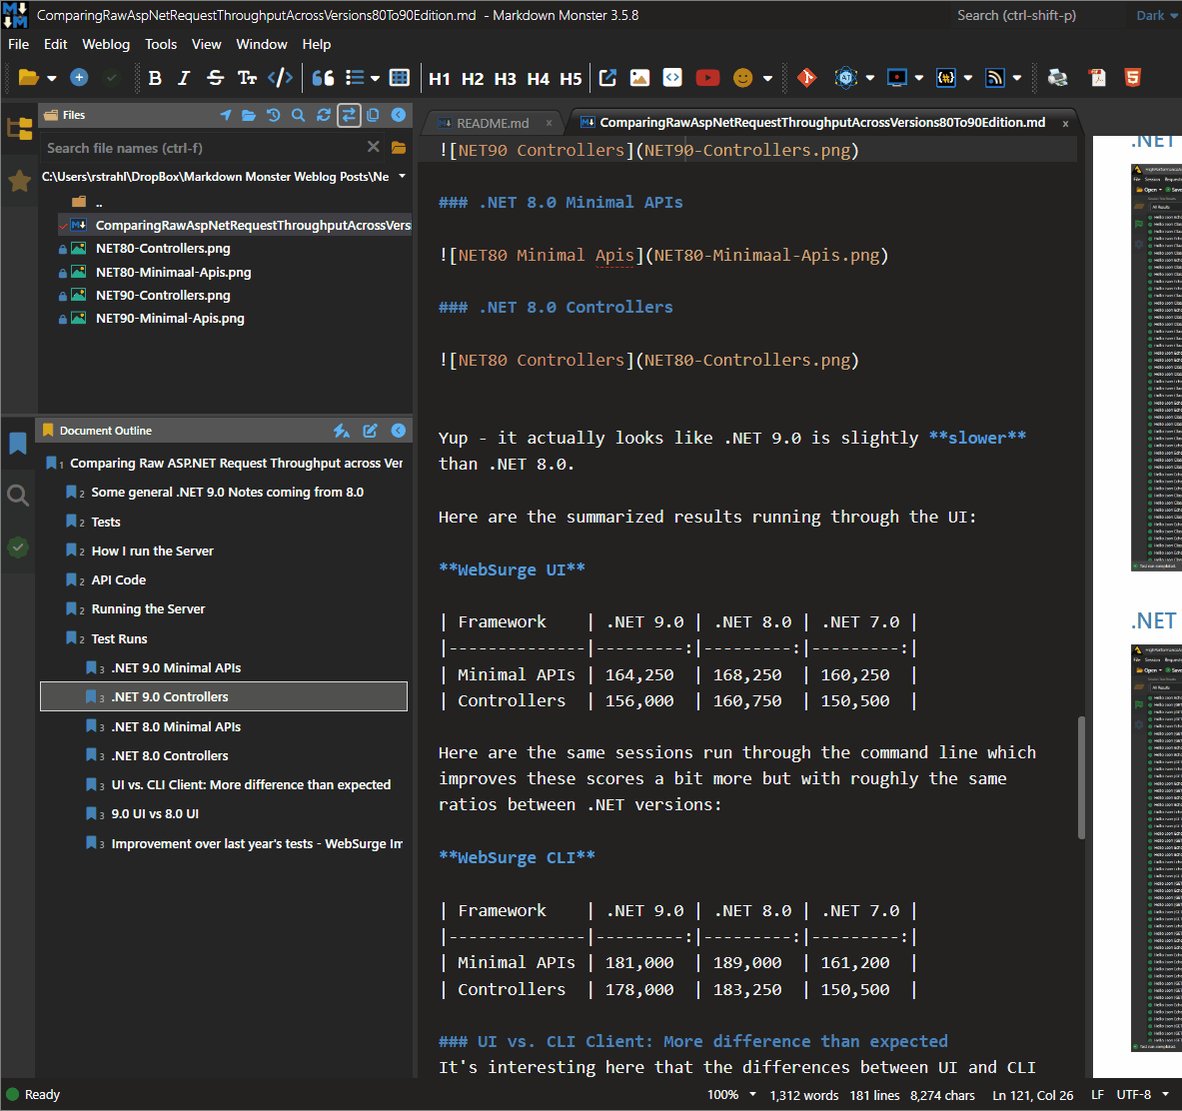The height and width of the screenshot is (1111, 1182).
Task: Print the document with the printer icon
Action: tap(1058, 78)
